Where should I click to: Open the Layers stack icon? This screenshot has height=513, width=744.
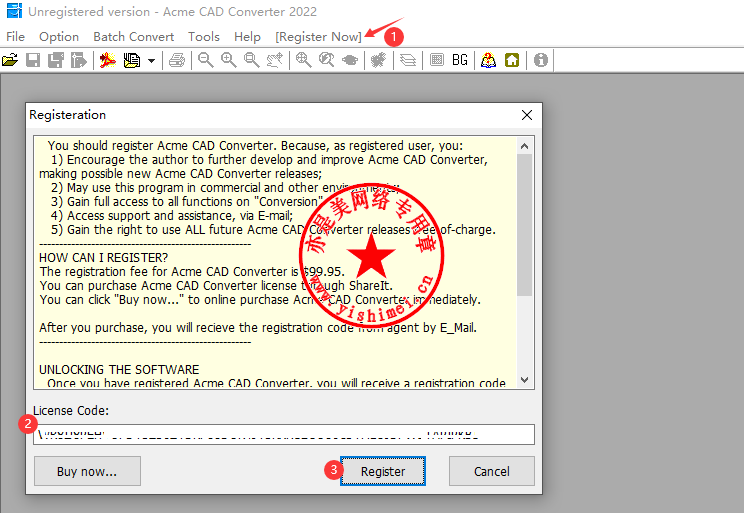coord(408,60)
